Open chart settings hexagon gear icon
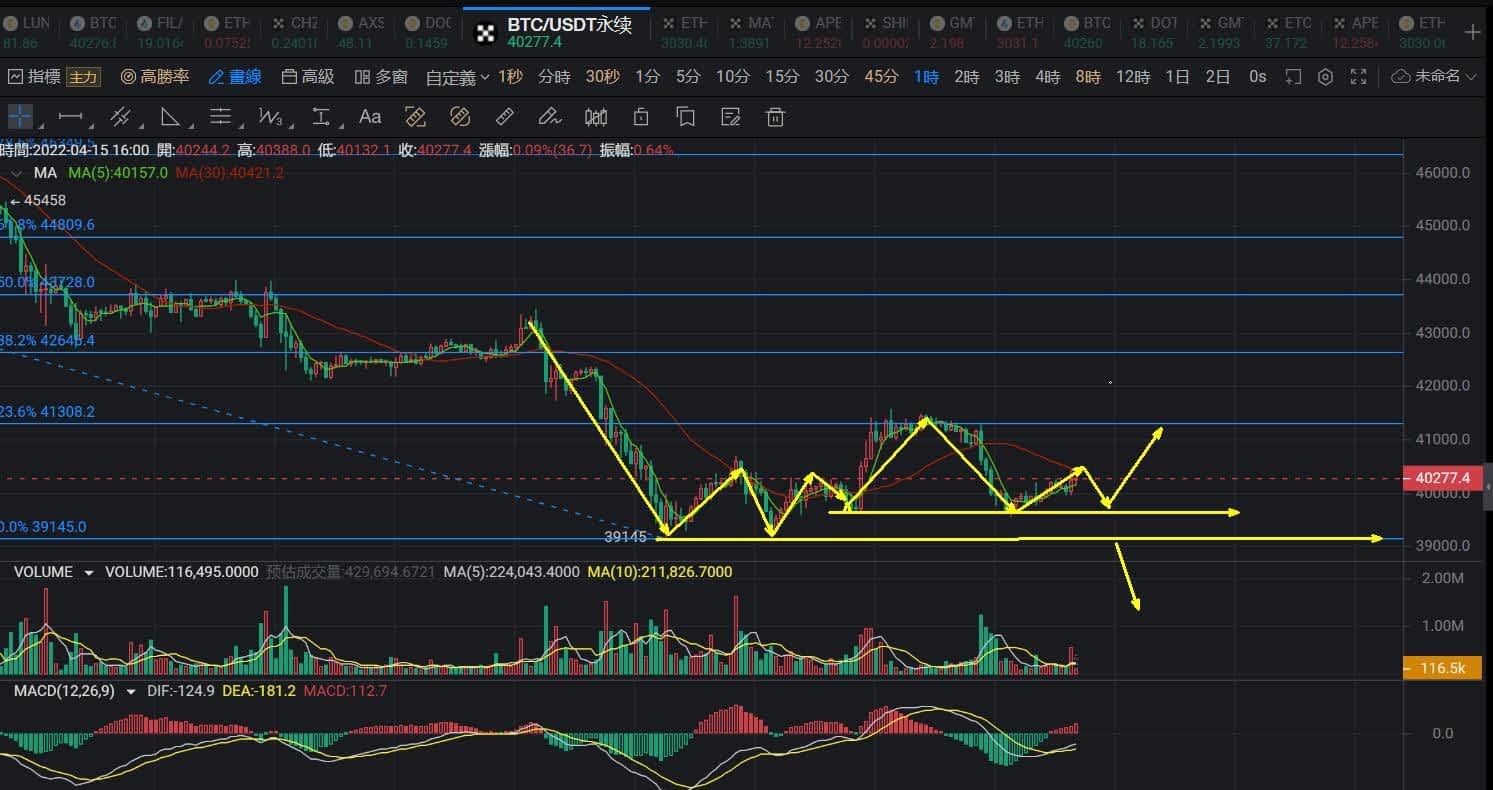This screenshot has width=1493, height=790. [x=1325, y=77]
